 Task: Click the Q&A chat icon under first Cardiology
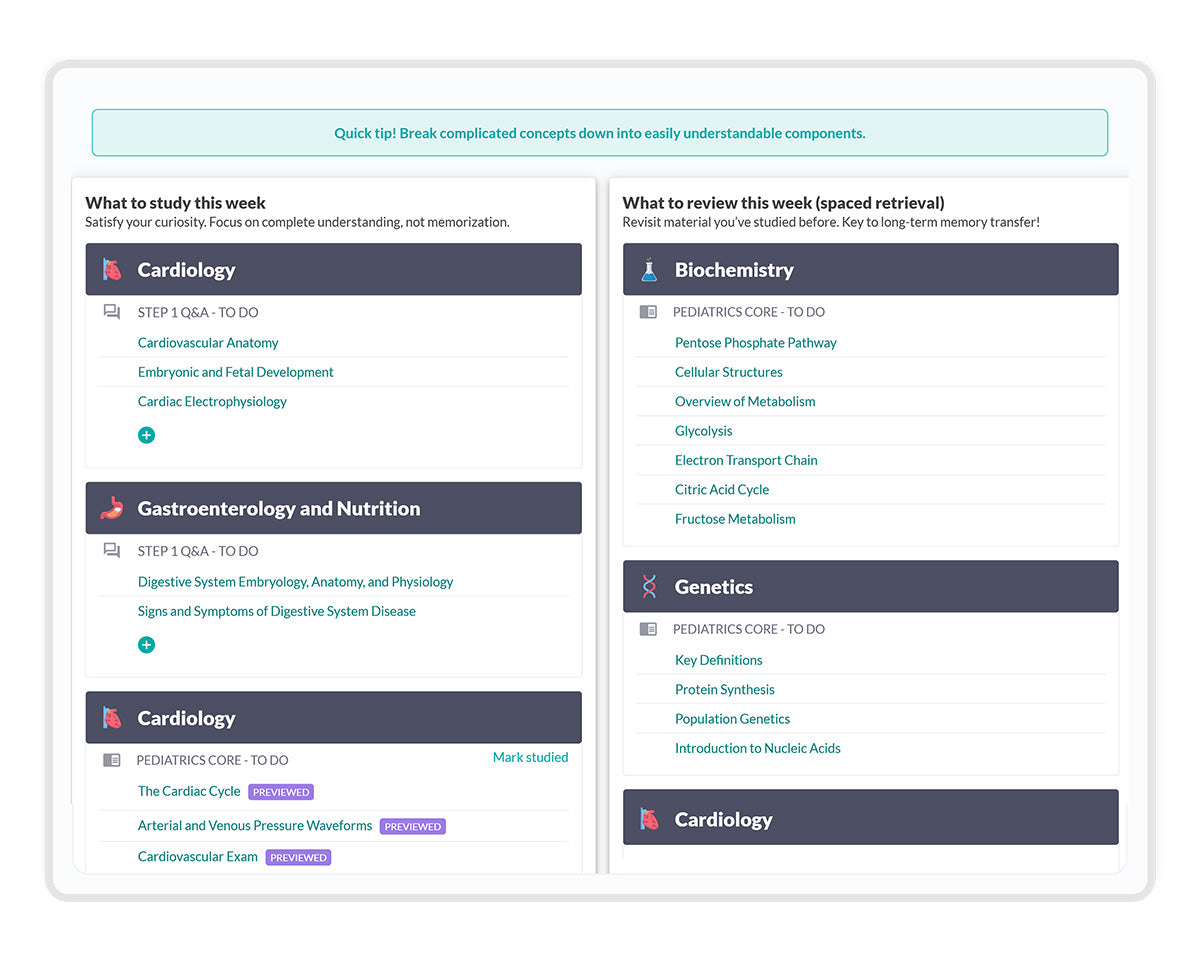[112, 312]
